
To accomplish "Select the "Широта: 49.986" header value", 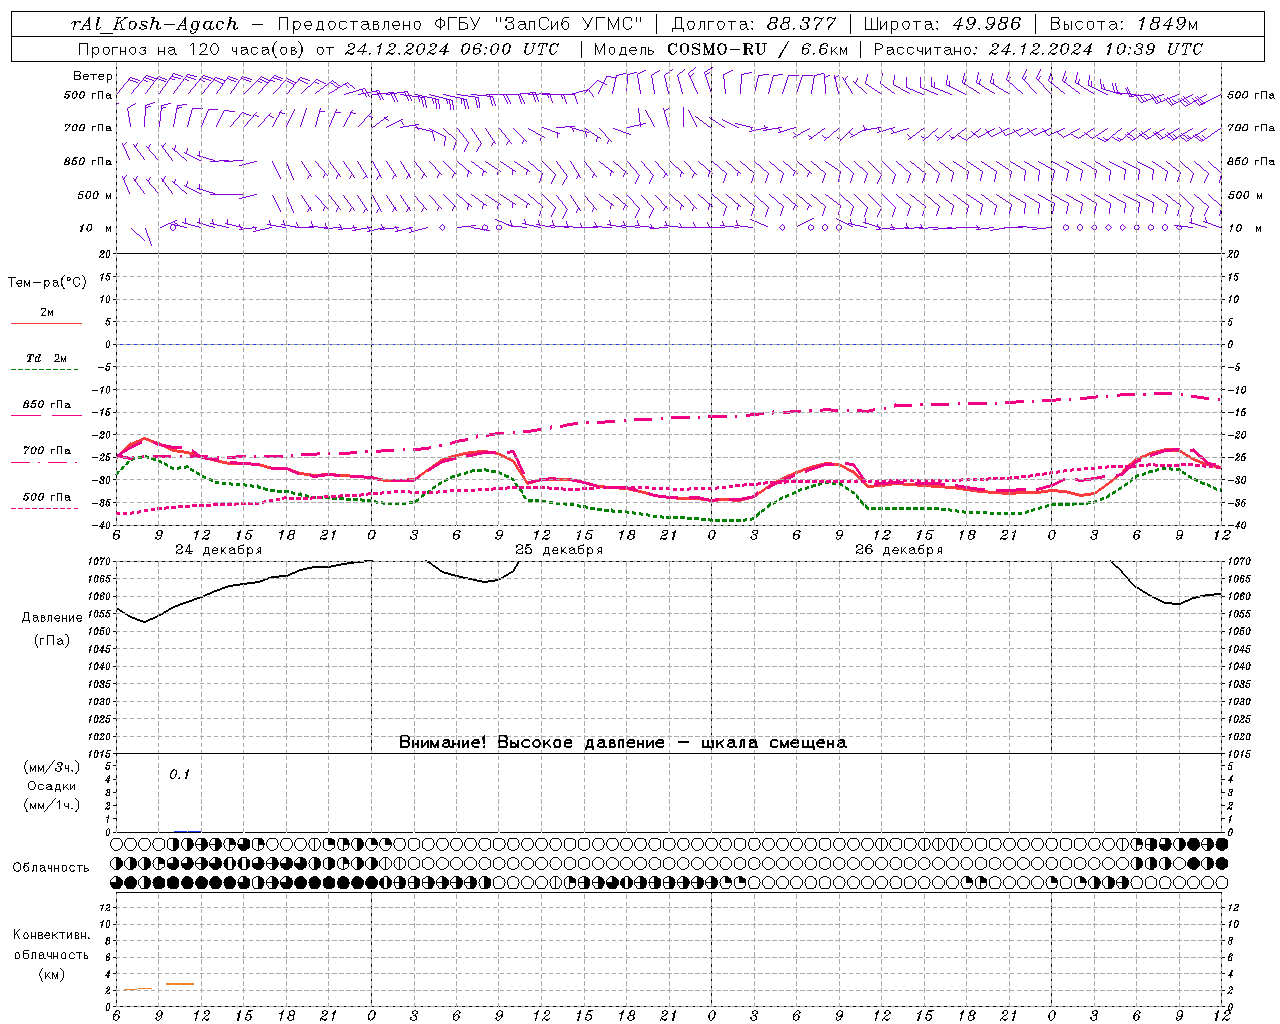I will click(942, 24).
